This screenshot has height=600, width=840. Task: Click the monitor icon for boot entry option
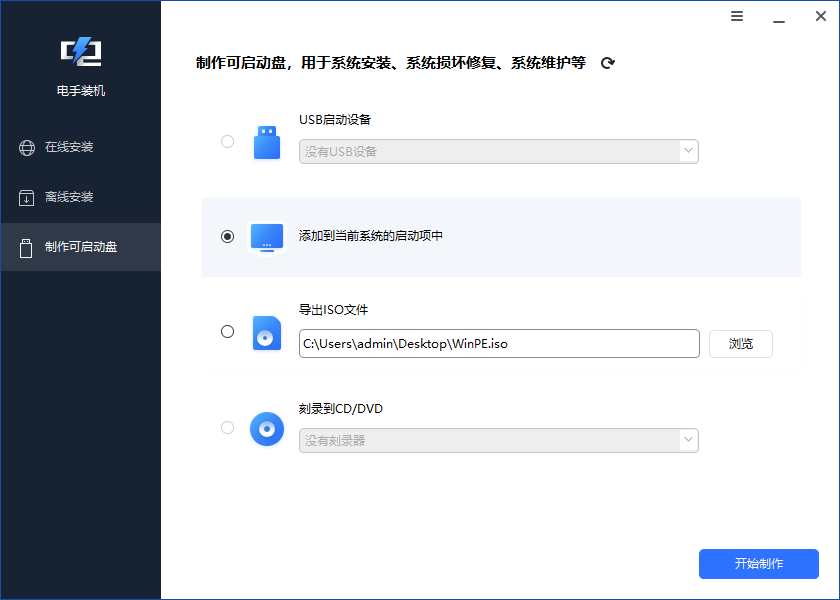pos(267,238)
